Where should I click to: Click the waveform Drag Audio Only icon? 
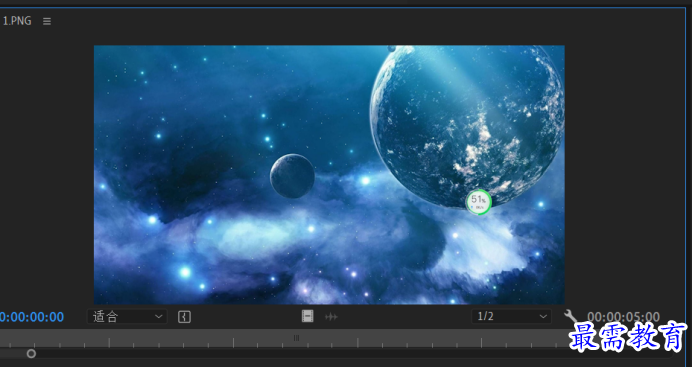331,317
